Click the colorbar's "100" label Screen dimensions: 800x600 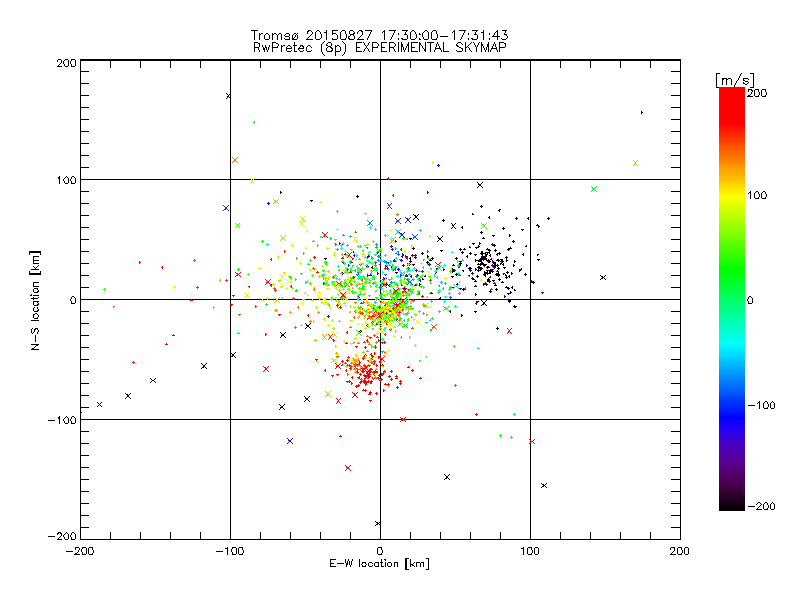click(x=757, y=195)
